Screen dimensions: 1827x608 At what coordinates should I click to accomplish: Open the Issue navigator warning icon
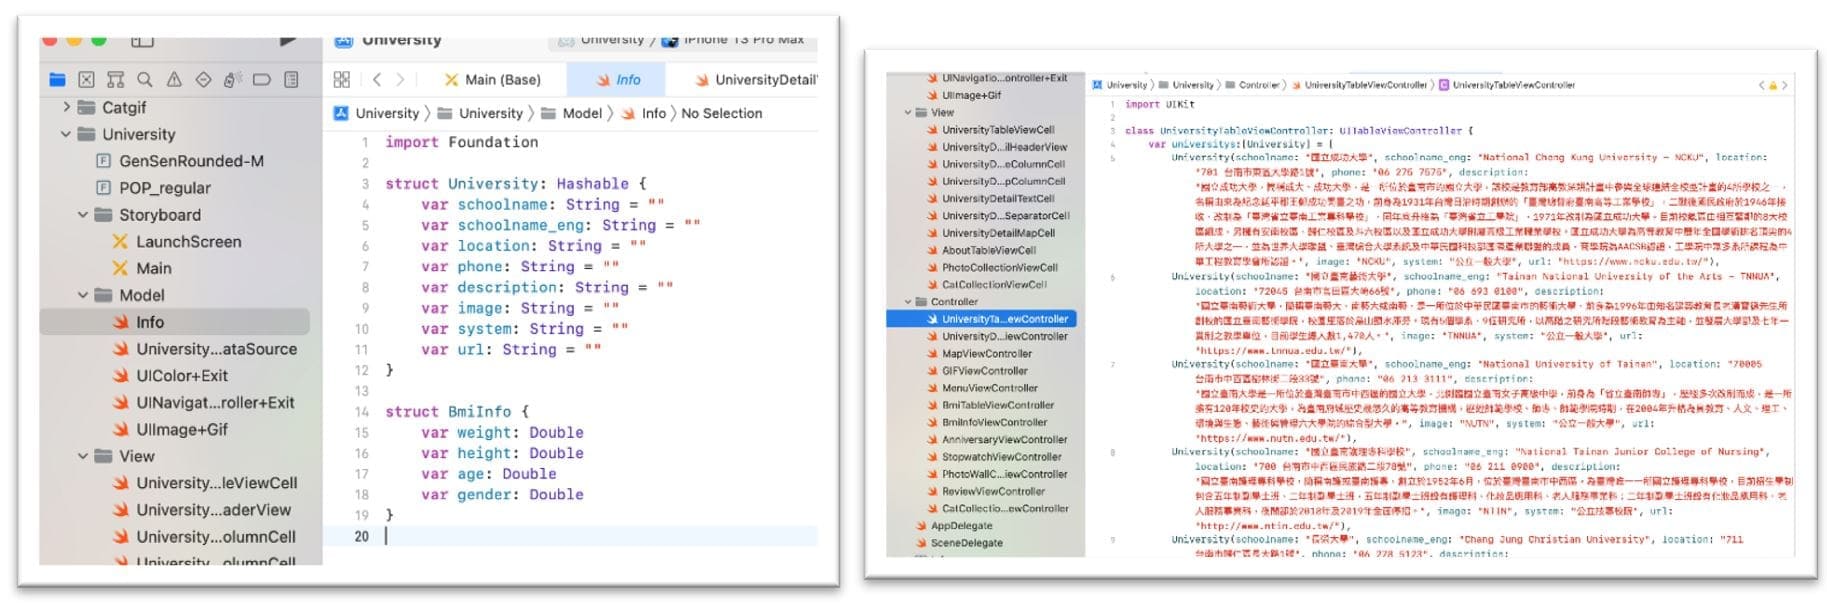pos(174,79)
